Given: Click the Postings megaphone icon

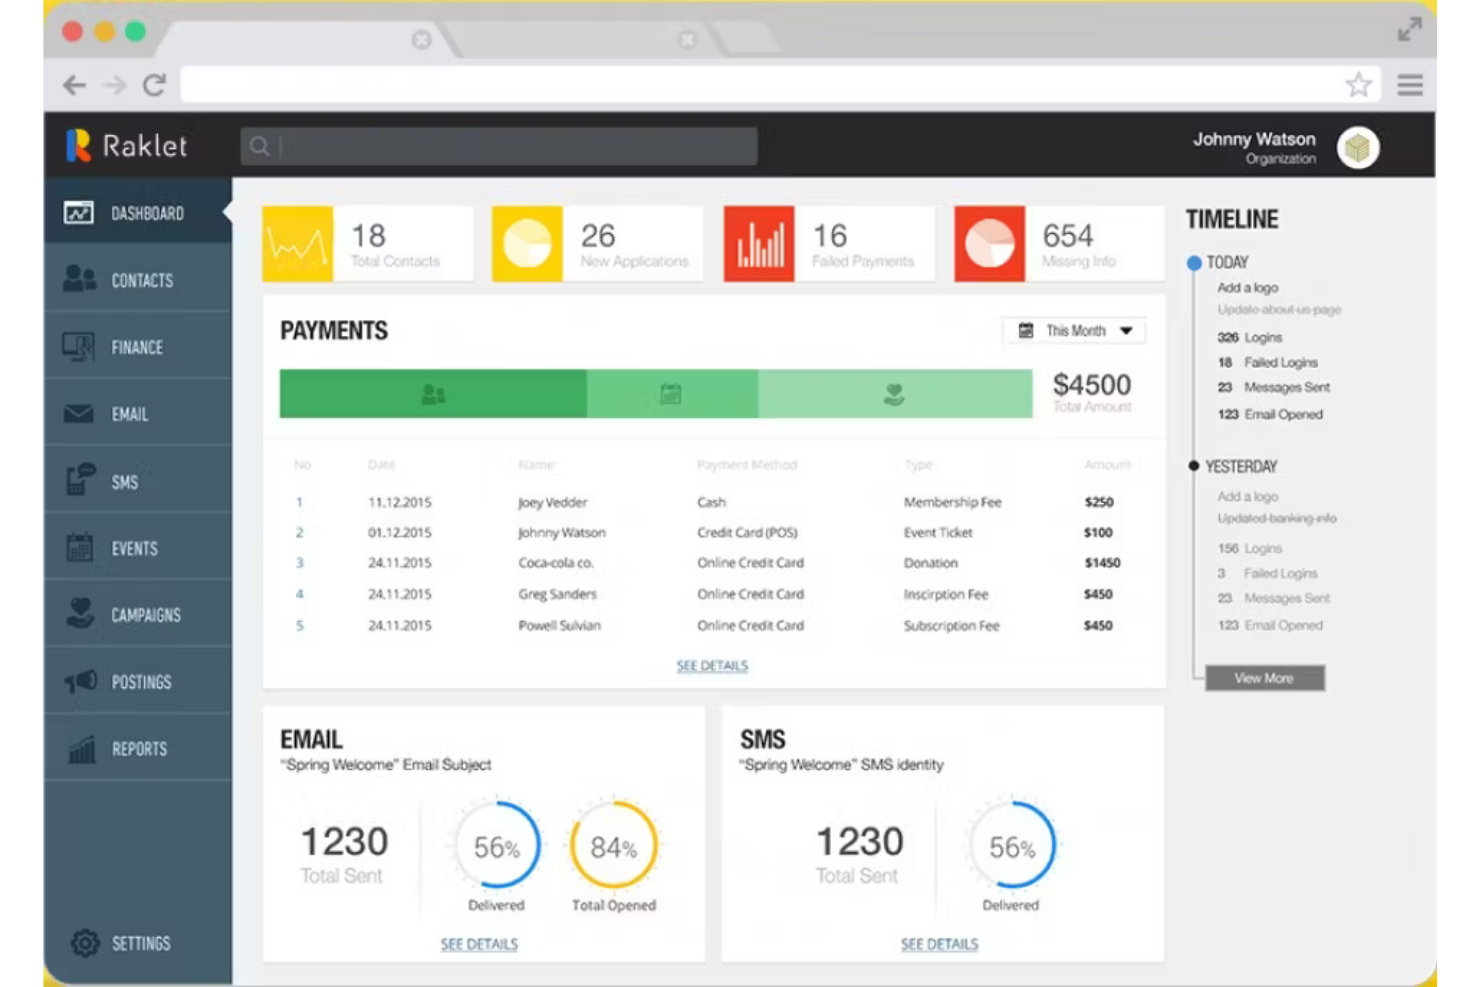Looking at the screenshot, I should pyautogui.click(x=80, y=681).
